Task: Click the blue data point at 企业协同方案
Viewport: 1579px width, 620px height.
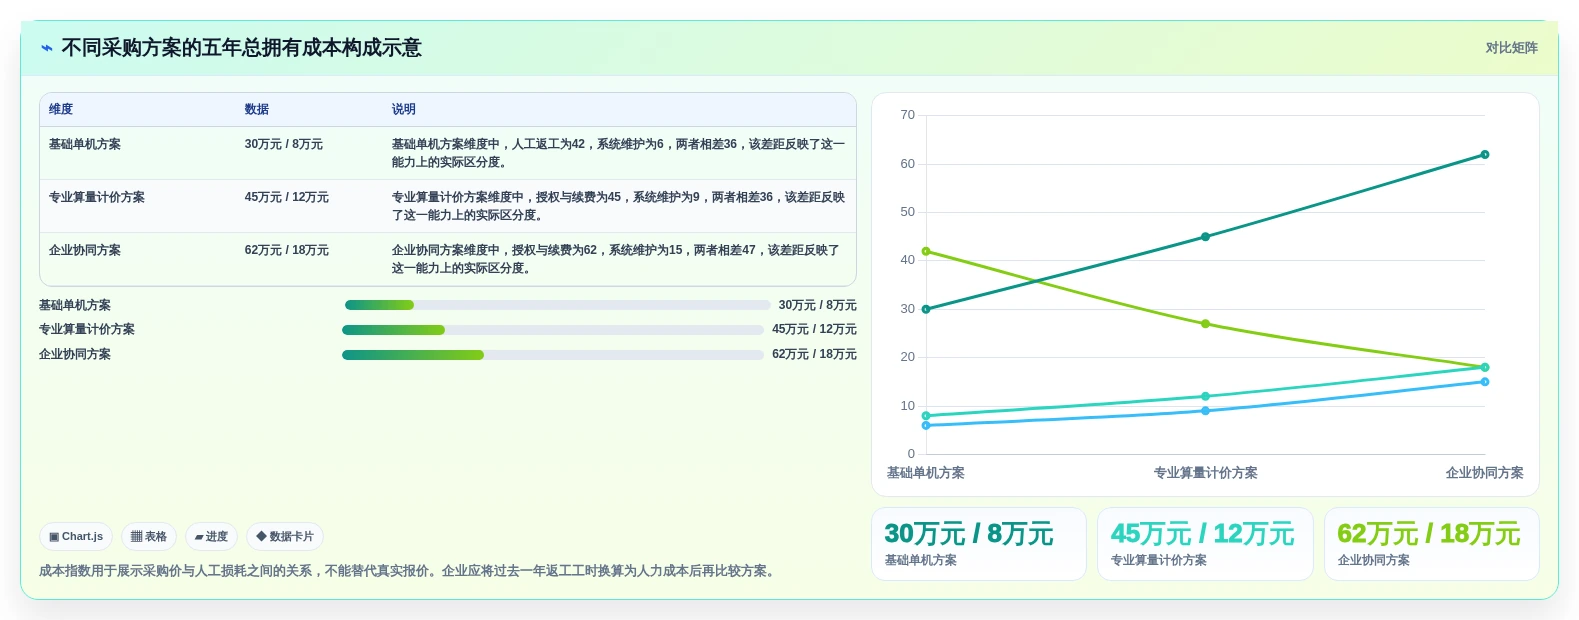Action: (1485, 382)
